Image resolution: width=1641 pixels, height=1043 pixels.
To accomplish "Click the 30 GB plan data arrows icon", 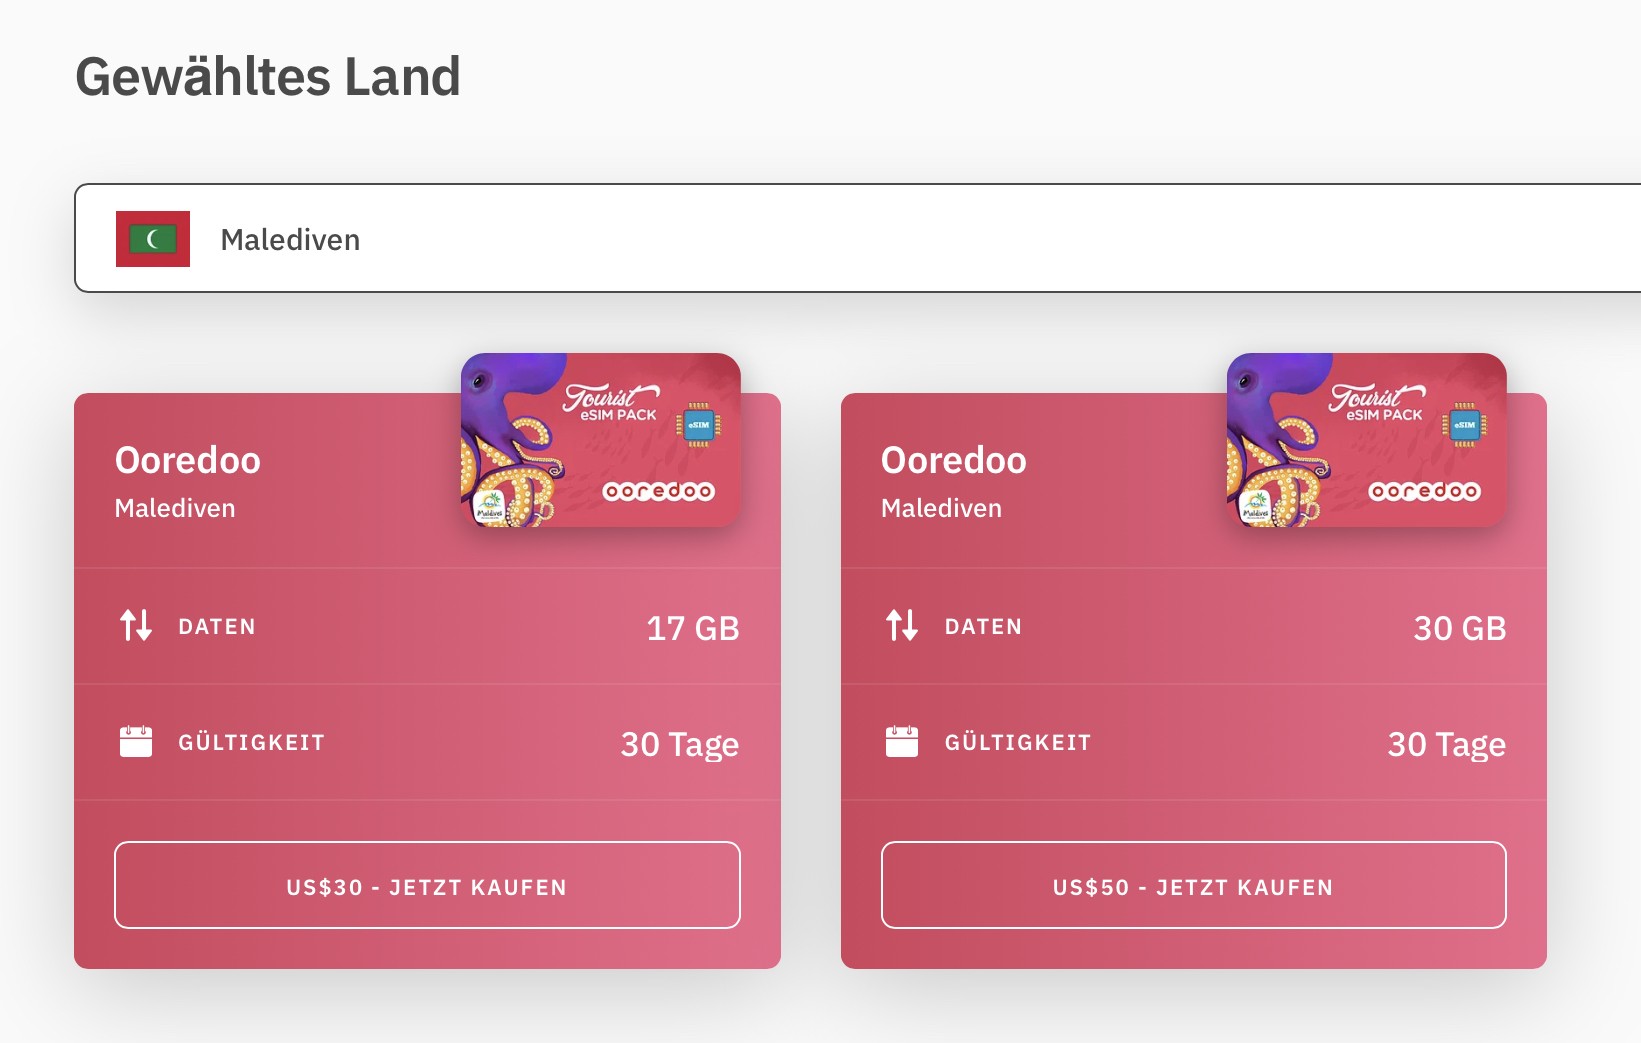I will tap(902, 626).
